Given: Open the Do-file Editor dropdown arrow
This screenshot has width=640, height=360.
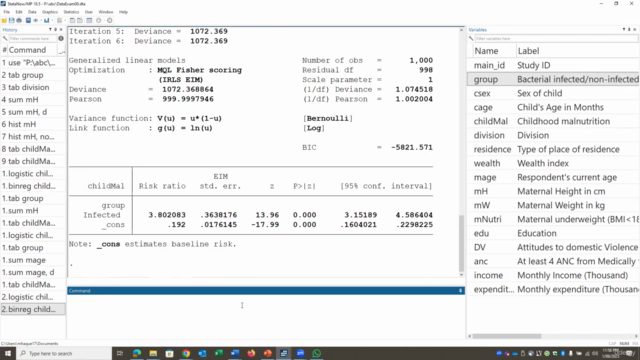Looking at the screenshot, I should (65, 20).
